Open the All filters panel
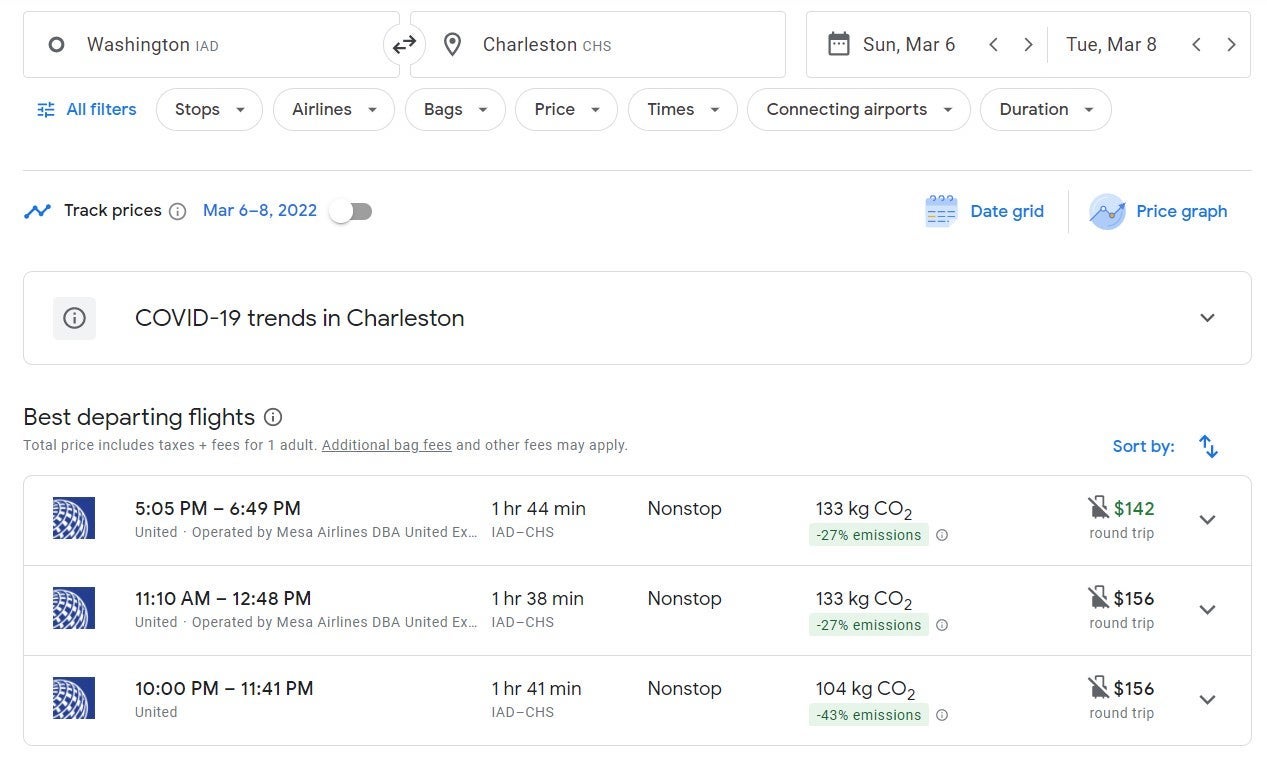The image size is (1267, 763). tap(87, 110)
